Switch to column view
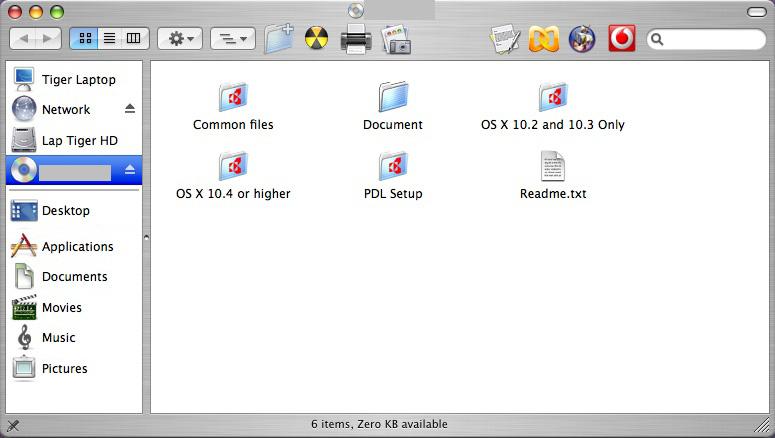This screenshot has height=438, width=775. [134, 39]
